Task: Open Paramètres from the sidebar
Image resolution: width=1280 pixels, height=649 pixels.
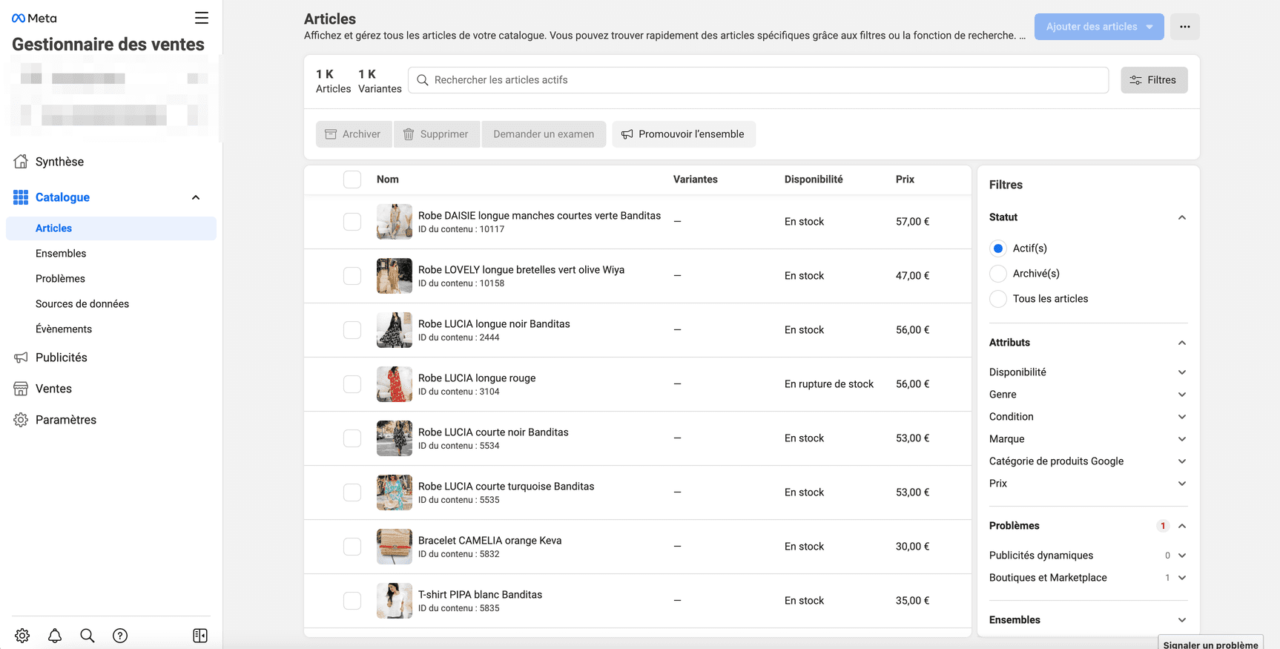Action: coord(65,419)
